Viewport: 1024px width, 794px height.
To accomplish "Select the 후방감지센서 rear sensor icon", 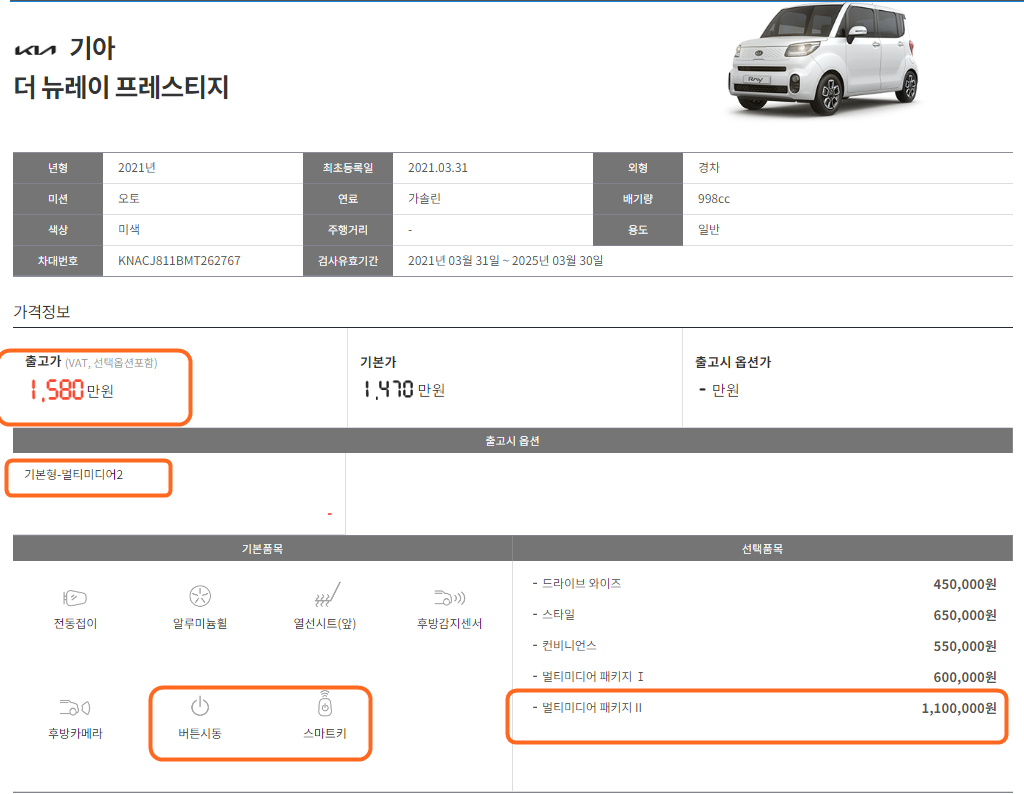I will (x=449, y=597).
